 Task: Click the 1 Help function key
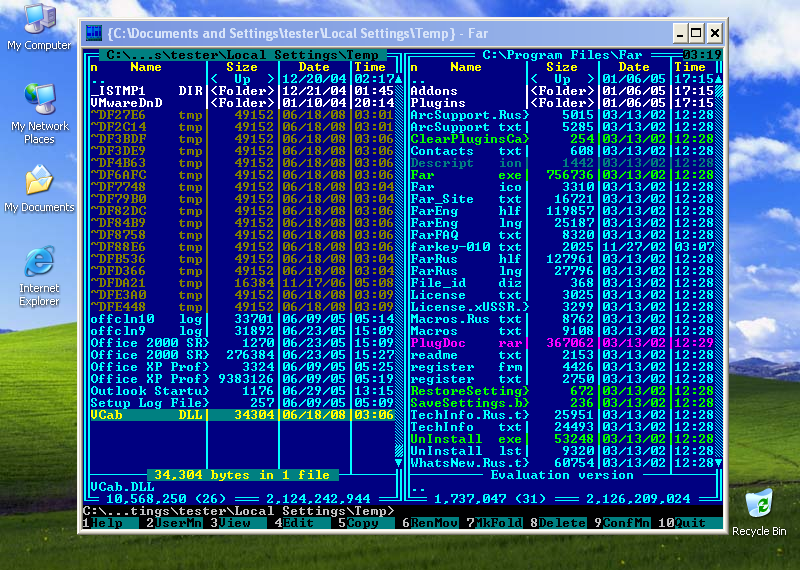tap(111, 523)
